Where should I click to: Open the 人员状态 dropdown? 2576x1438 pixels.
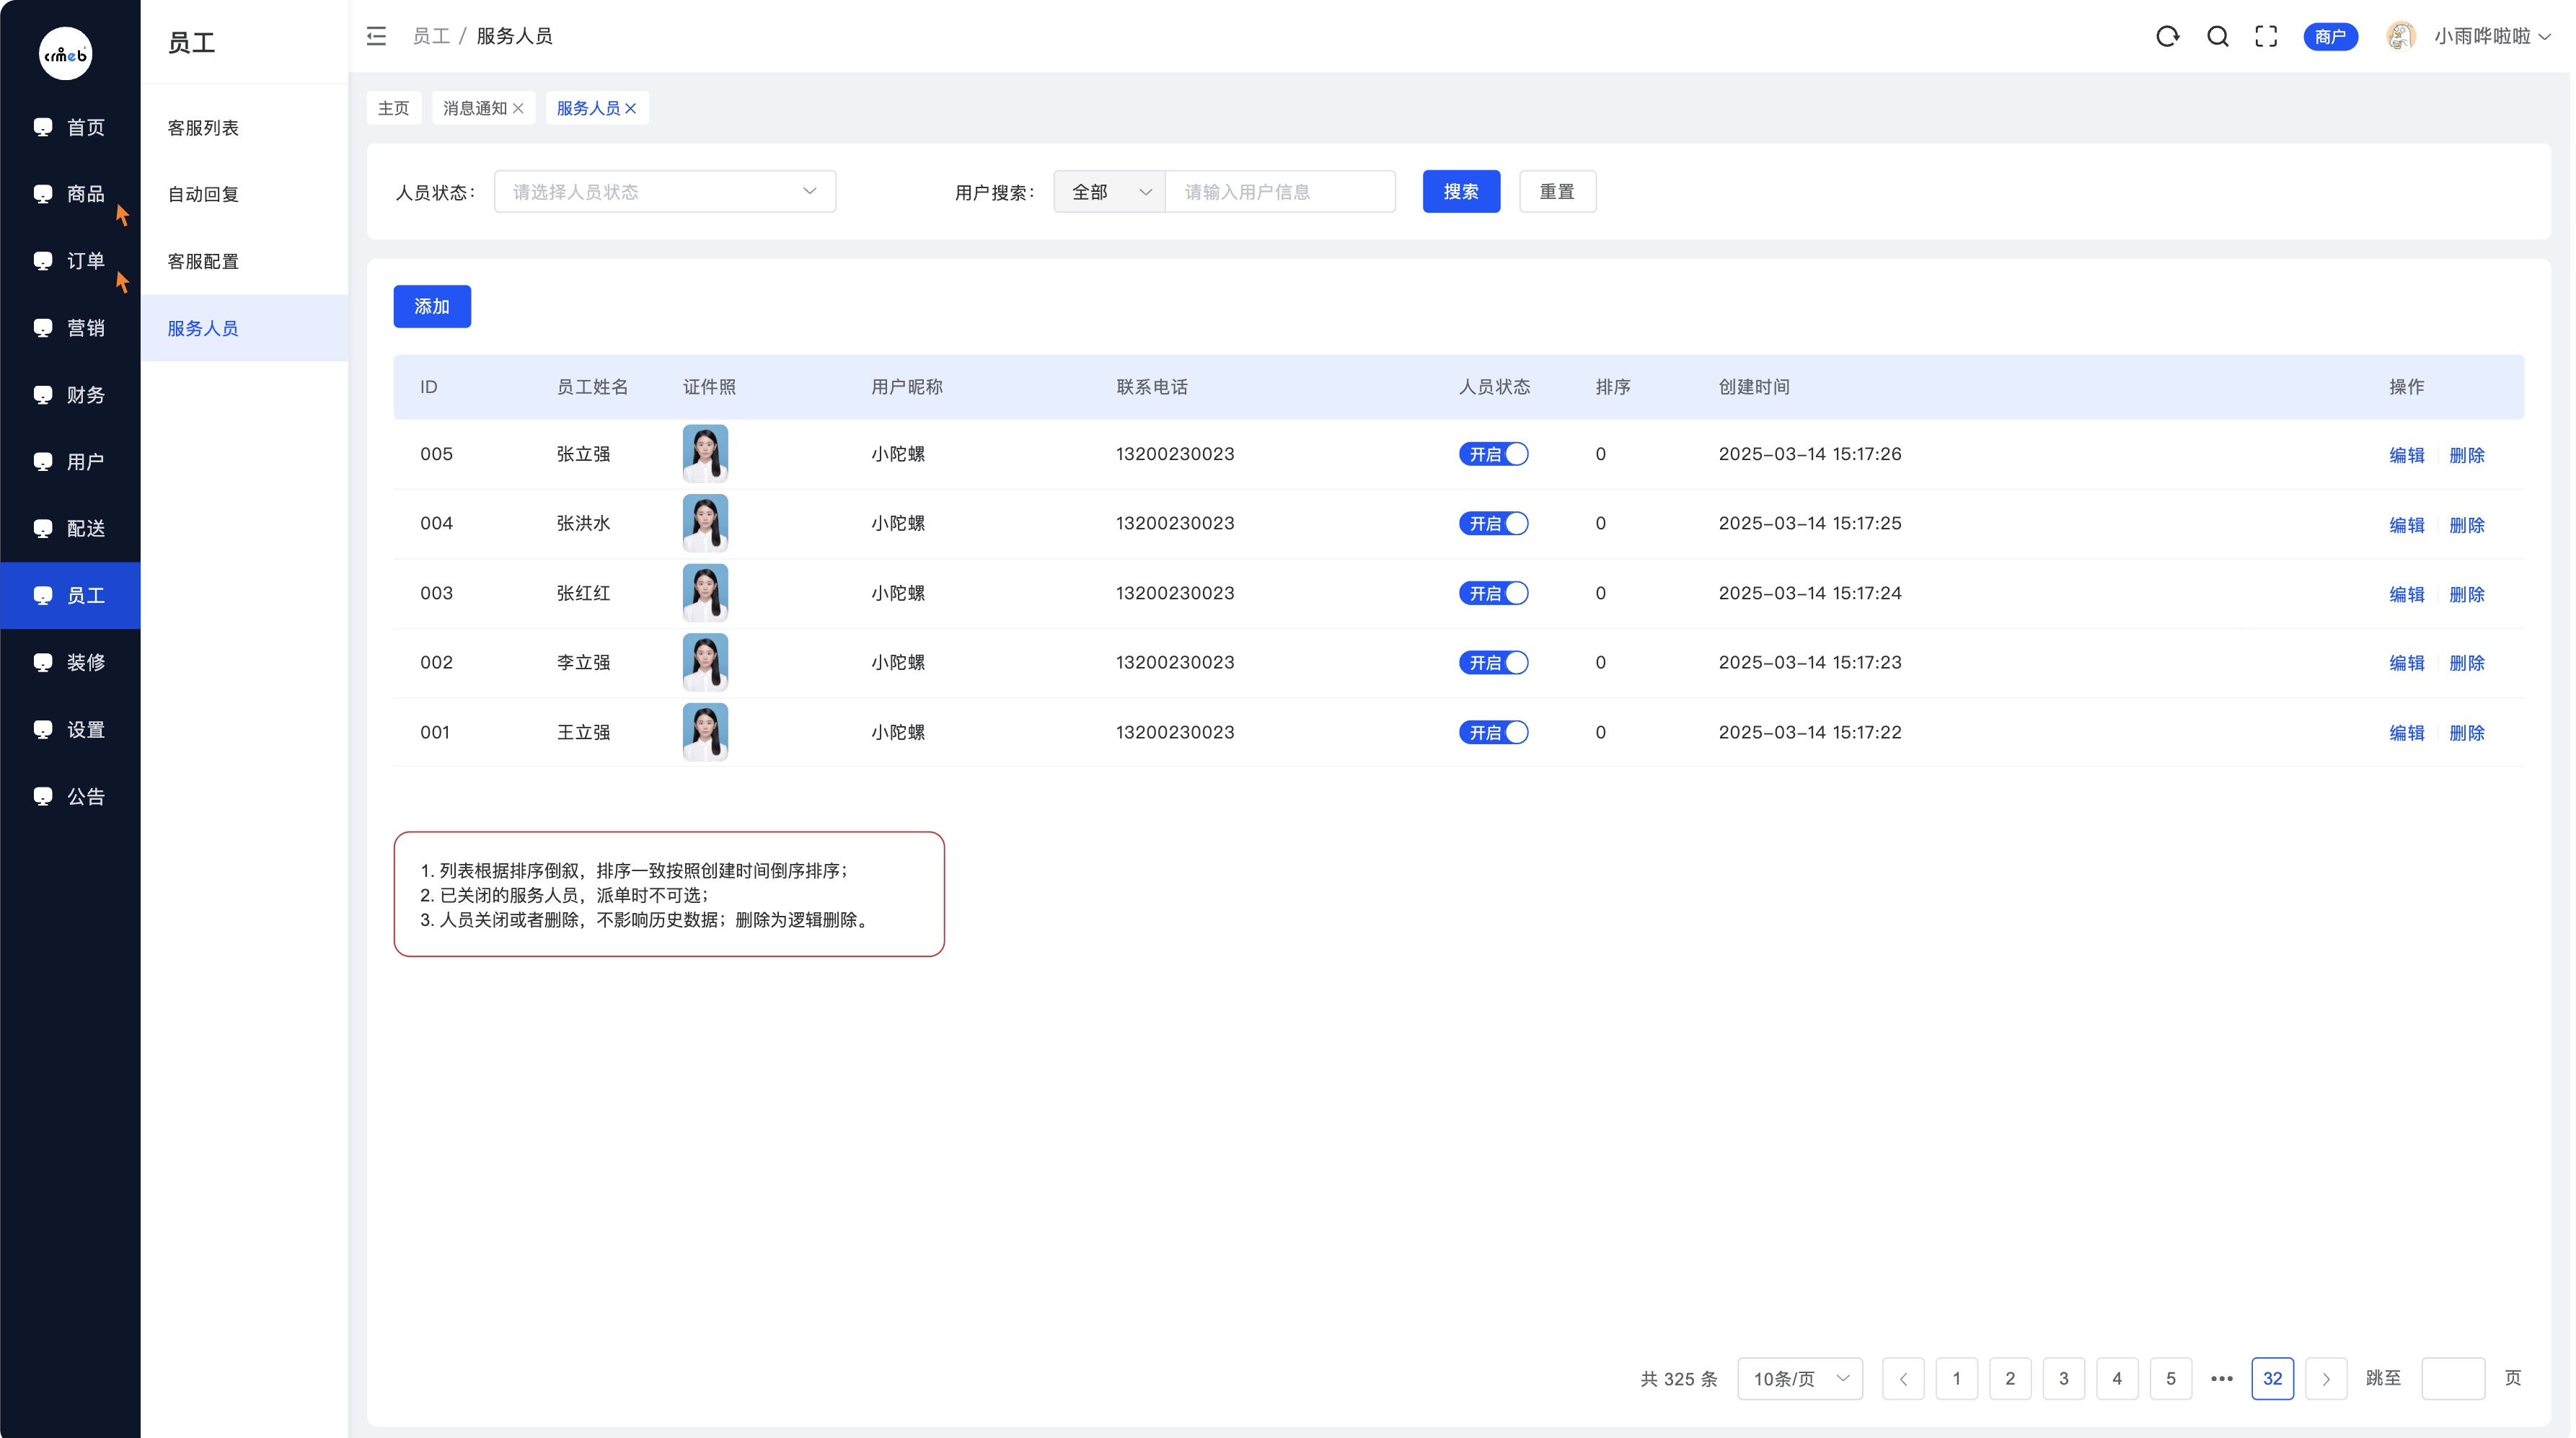pyautogui.click(x=665, y=192)
